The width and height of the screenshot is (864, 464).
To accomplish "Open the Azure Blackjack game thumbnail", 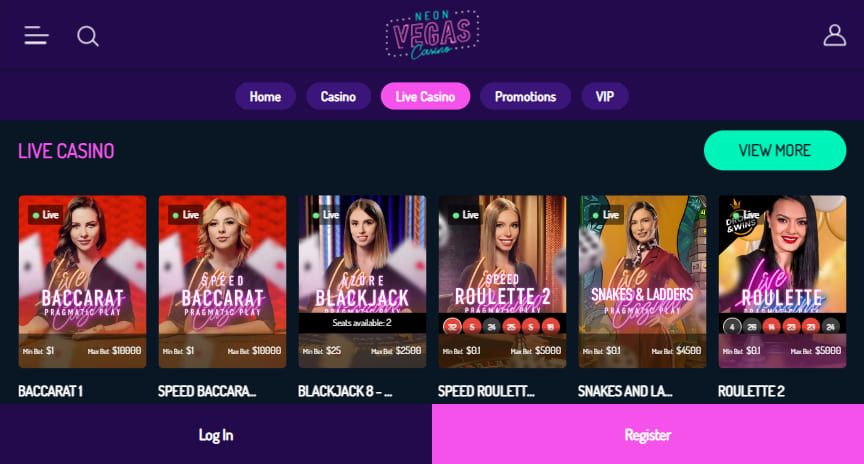I will click(362, 282).
